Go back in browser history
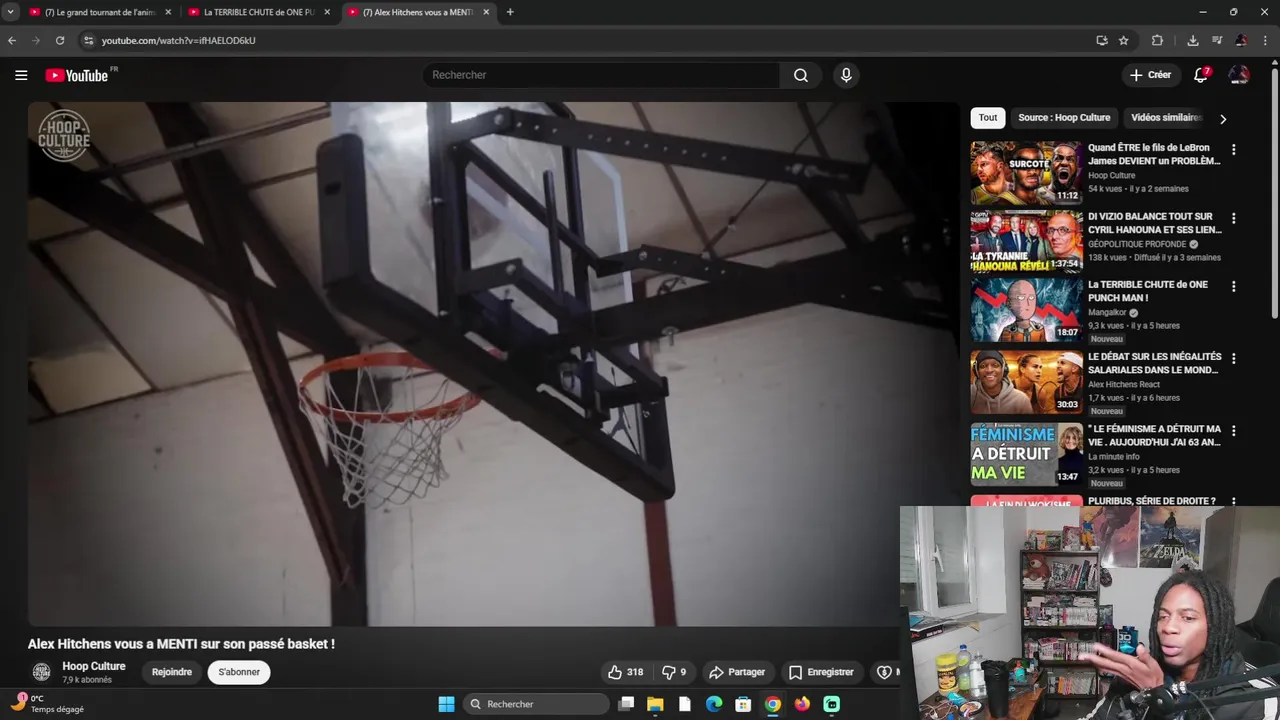 [12, 40]
